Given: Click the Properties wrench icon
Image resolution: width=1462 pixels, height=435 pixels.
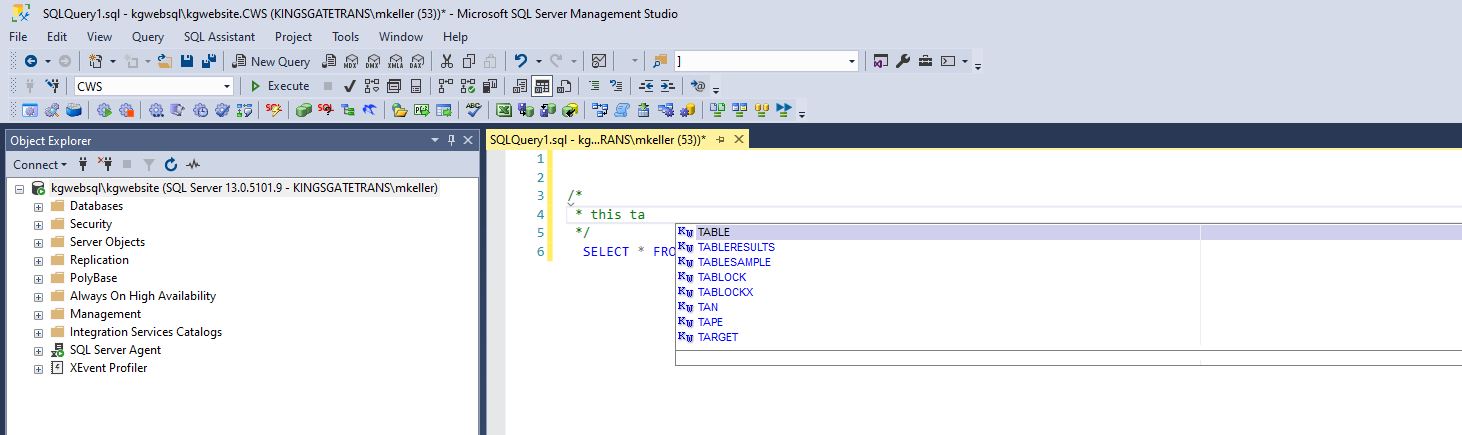Looking at the screenshot, I should [903, 61].
